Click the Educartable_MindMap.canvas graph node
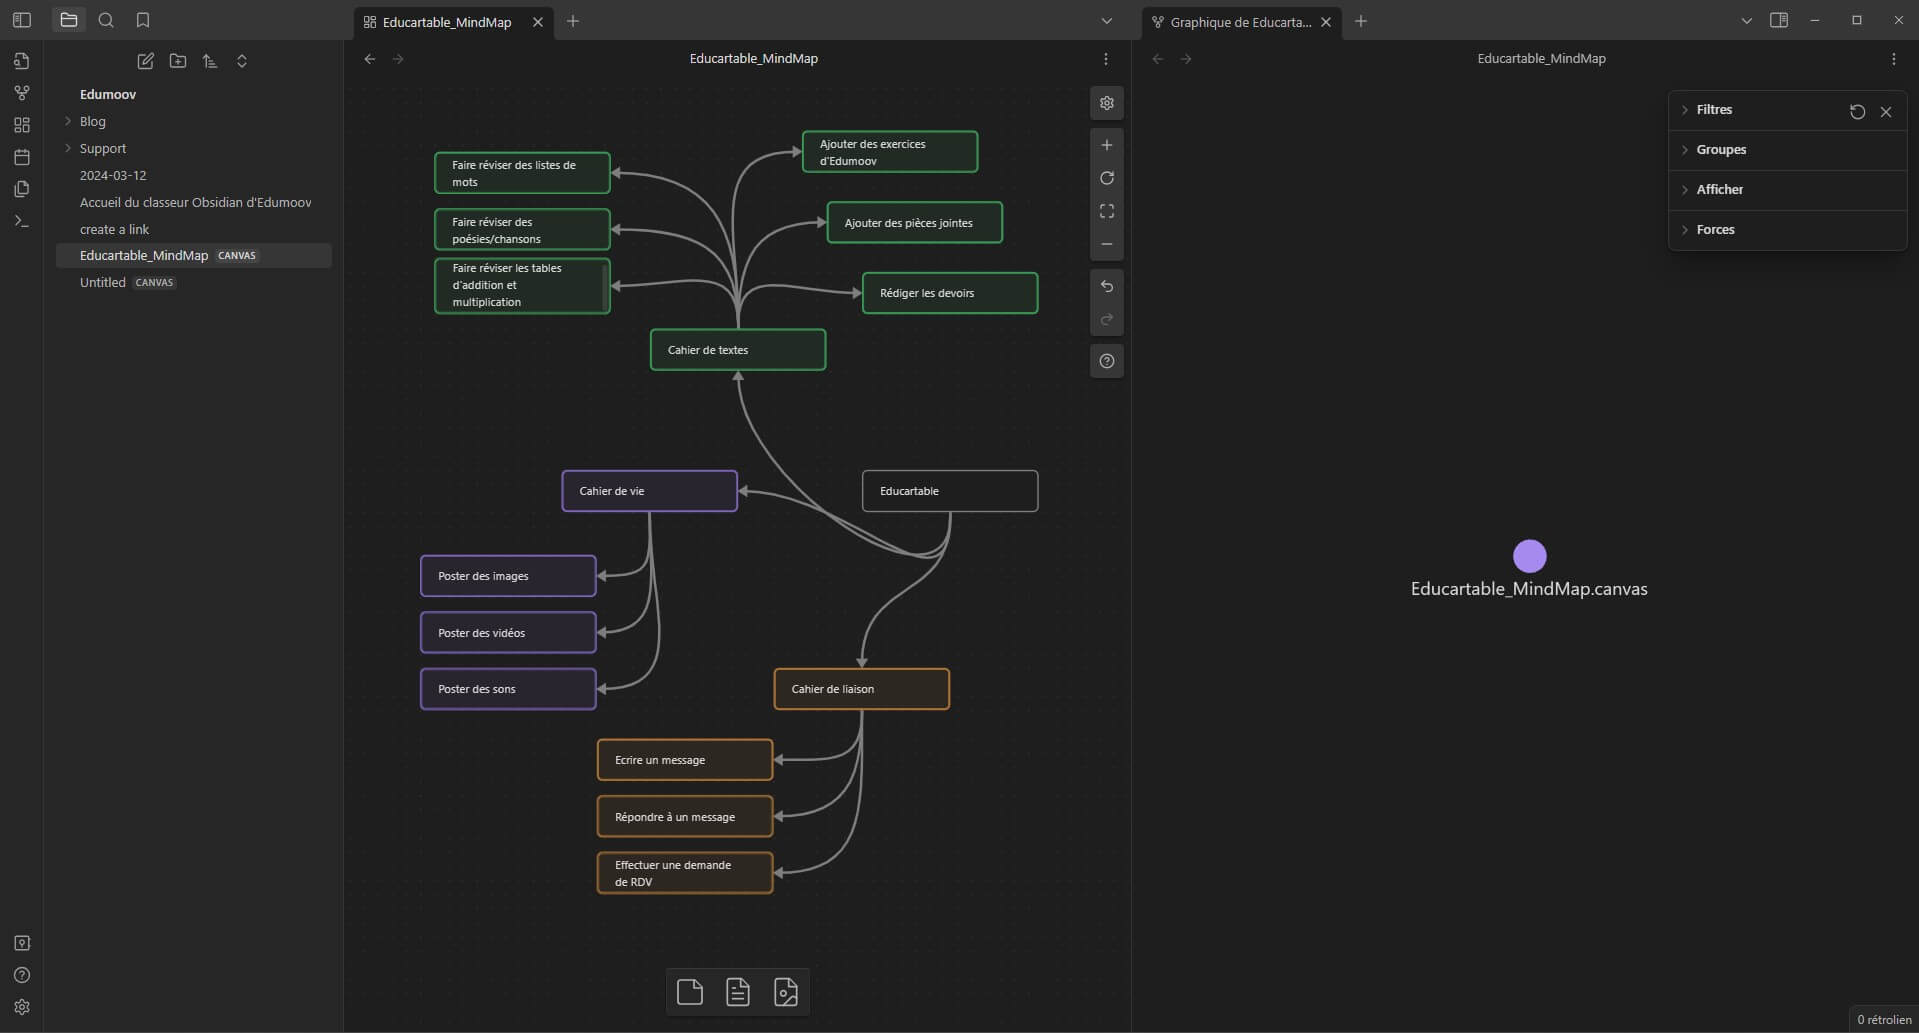Screen dimensions: 1919x1033 [1529, 556]
